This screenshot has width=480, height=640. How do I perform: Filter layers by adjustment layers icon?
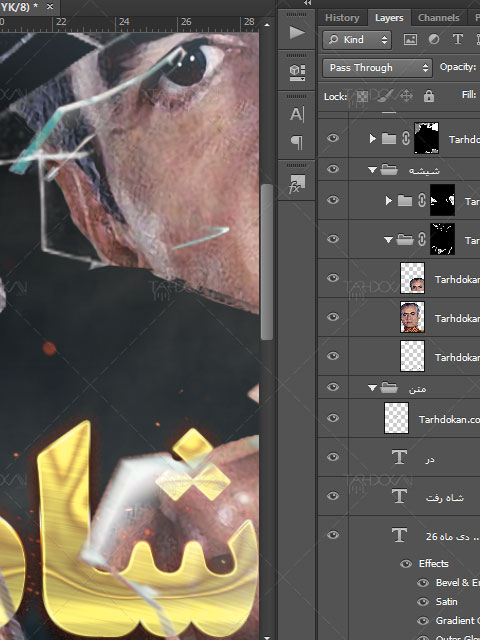pyautogui.click(x=434, y=39)
